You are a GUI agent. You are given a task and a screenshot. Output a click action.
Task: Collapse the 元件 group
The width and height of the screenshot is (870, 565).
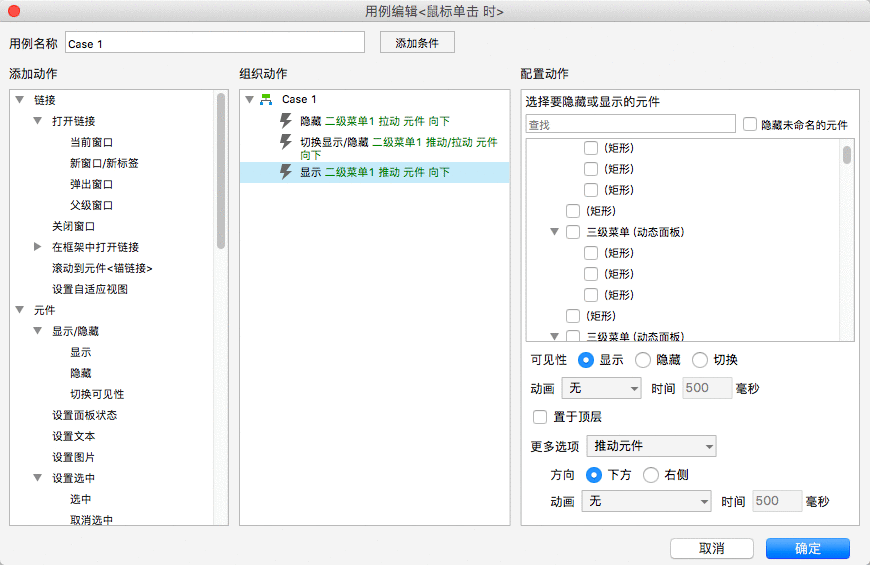pyautogui.click(x=20, y=310)
